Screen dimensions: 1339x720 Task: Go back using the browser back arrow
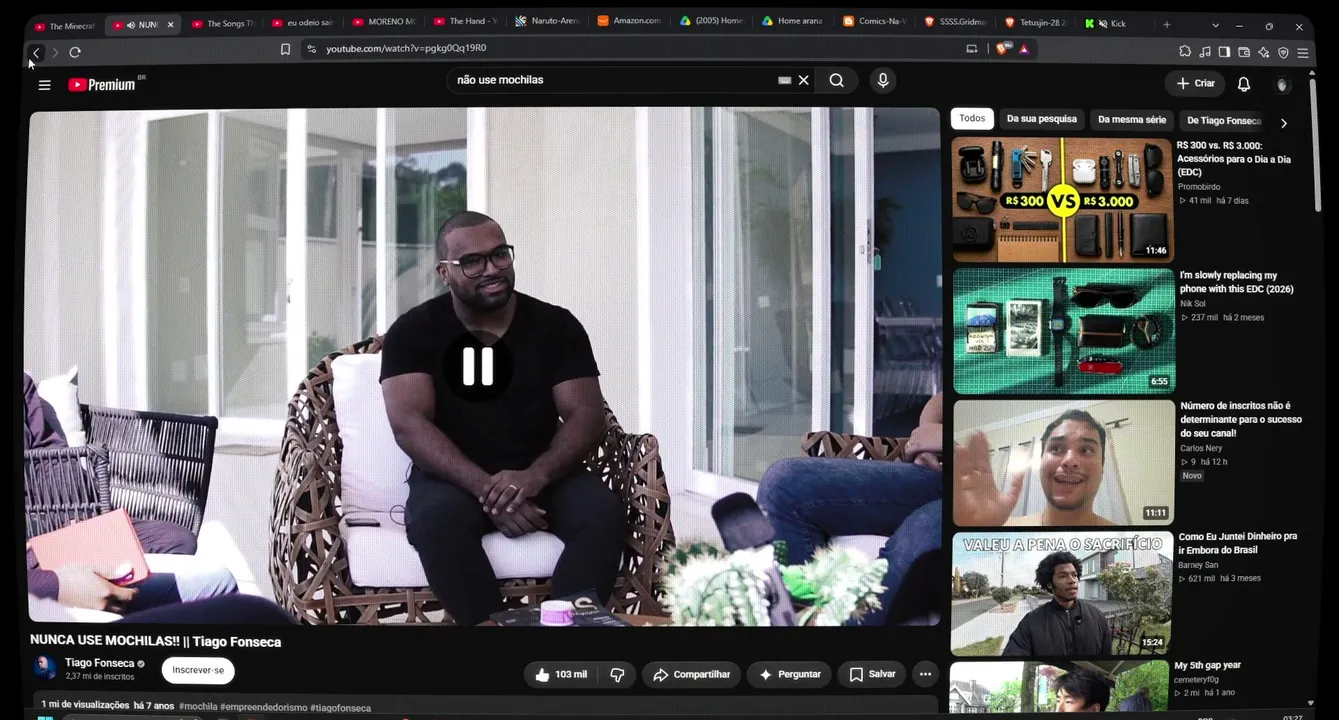36,52
